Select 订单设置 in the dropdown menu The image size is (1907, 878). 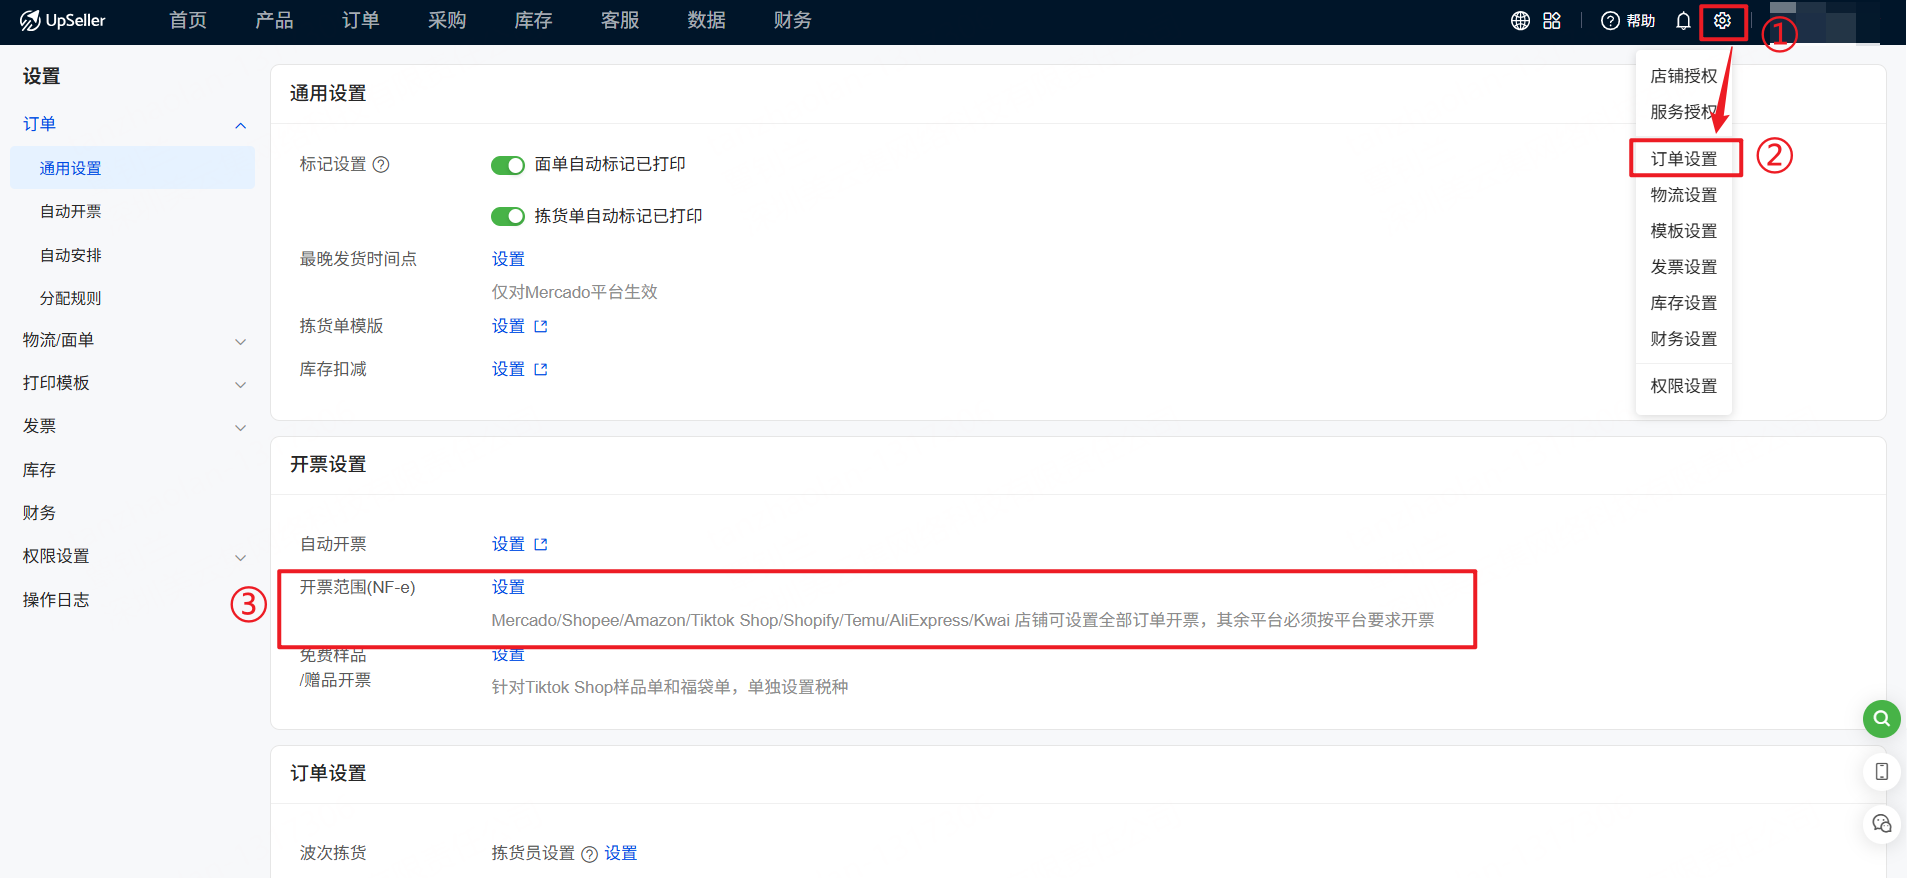coord(1683,159)
